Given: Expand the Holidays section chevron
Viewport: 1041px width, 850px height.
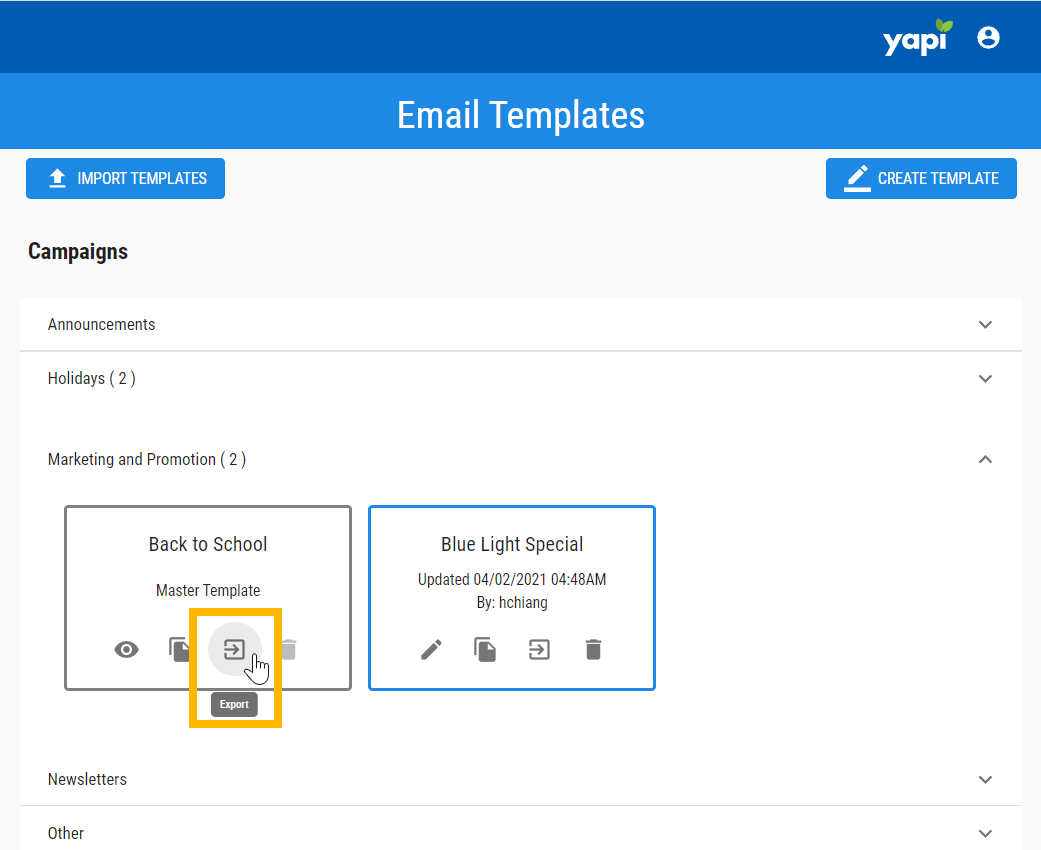Looking at the screenshot, I should click(985, 379).
